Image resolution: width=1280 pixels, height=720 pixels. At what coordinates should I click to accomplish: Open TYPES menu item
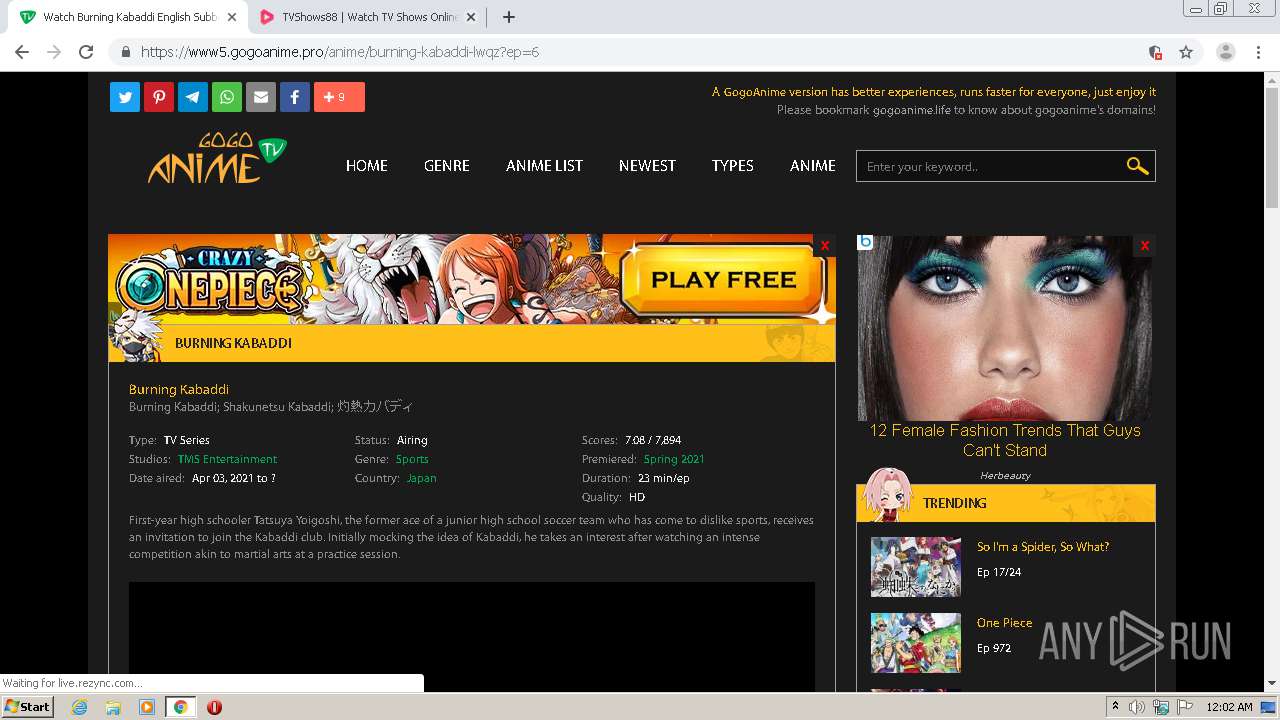tap(733, 166)
